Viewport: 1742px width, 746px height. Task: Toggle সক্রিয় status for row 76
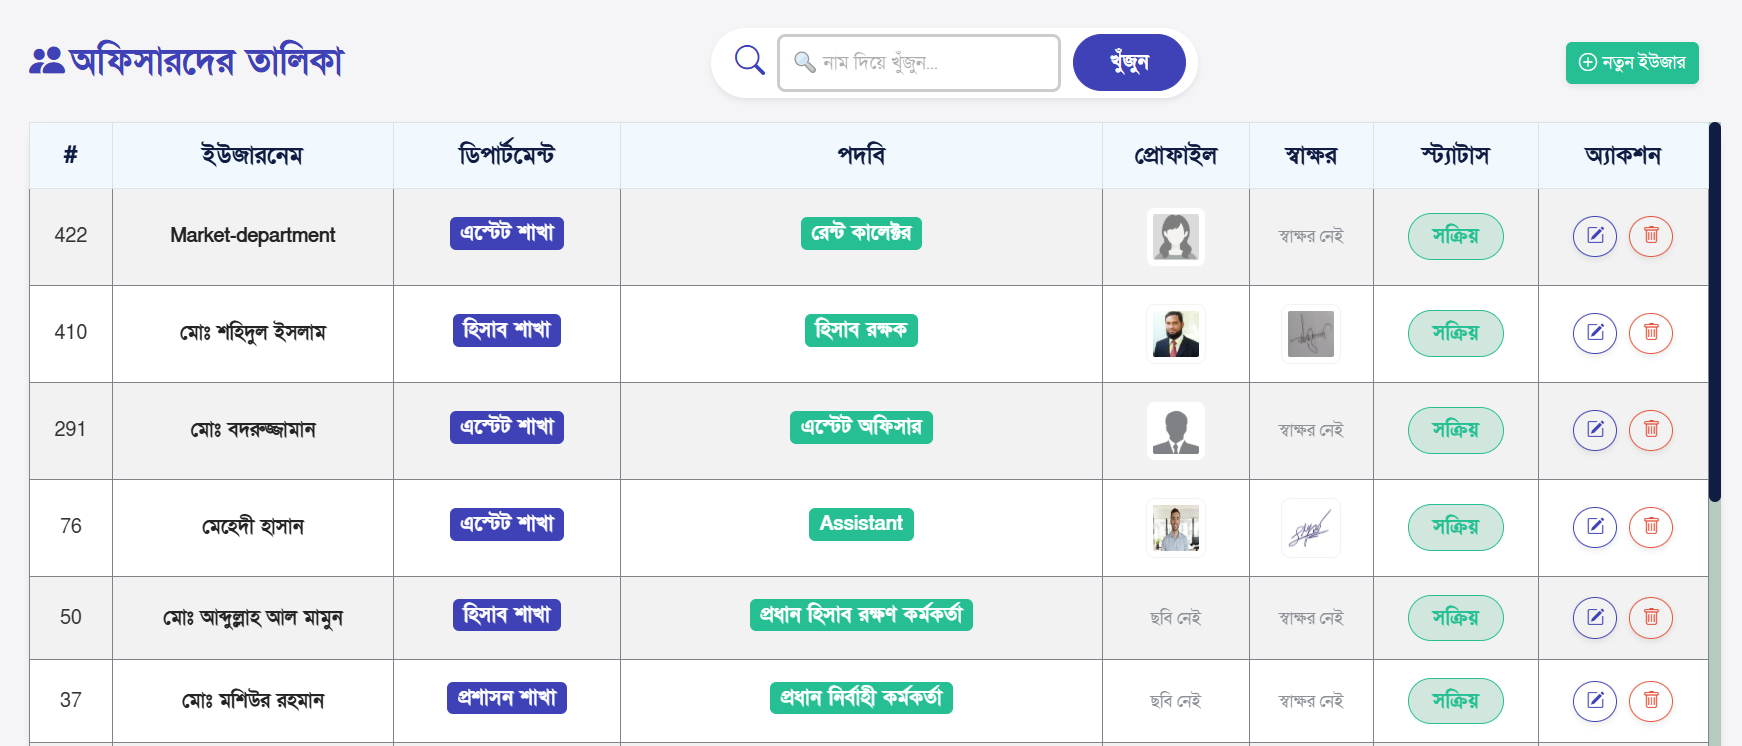[x=1455, y=527]
